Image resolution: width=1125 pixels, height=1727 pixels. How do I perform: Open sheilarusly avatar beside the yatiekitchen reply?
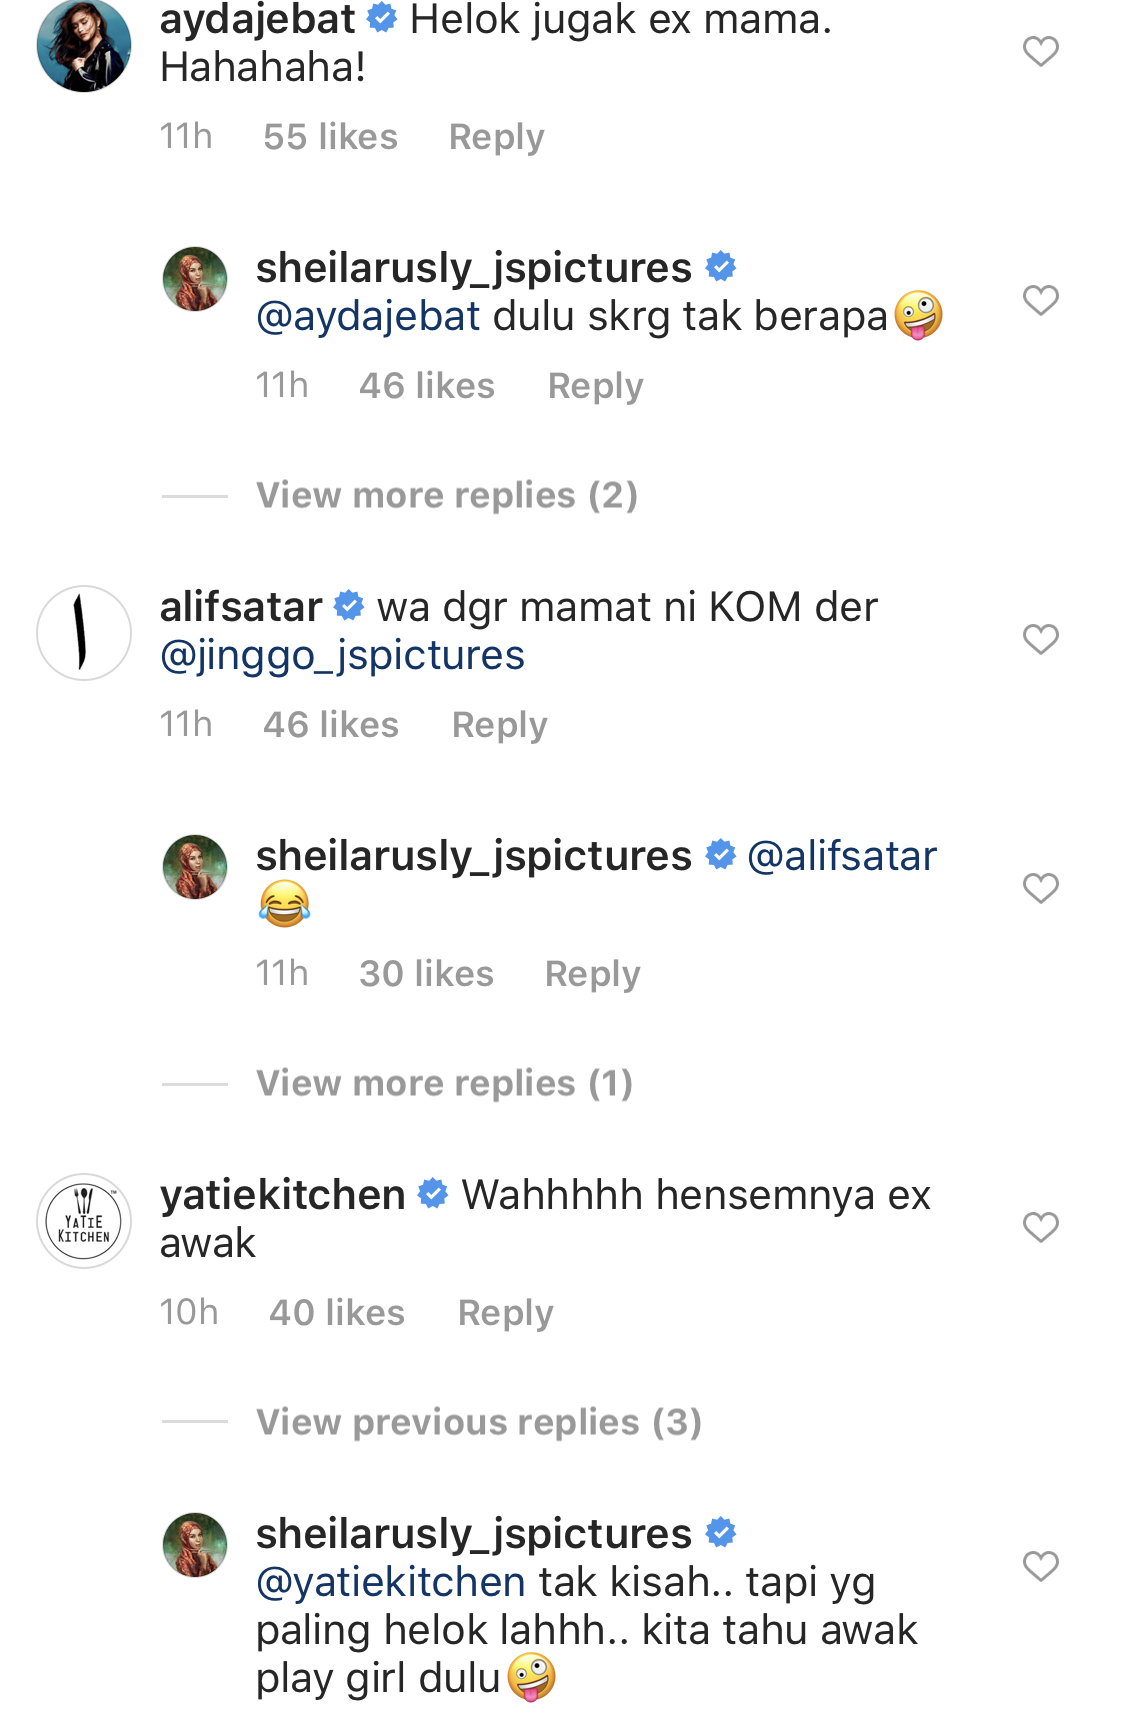[195, 1545]
